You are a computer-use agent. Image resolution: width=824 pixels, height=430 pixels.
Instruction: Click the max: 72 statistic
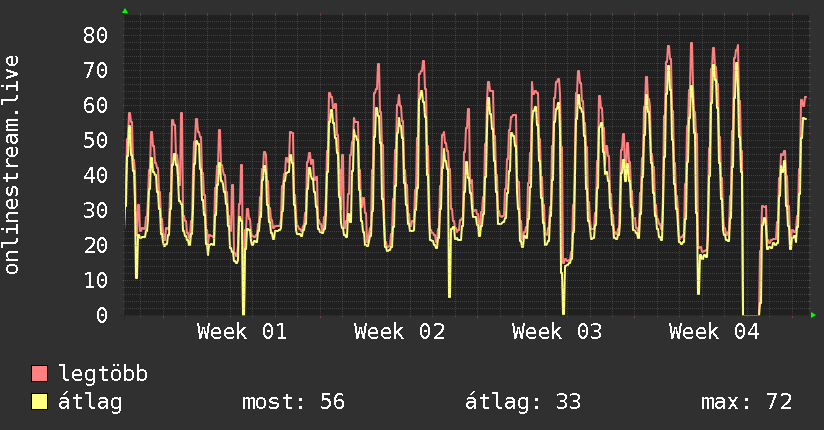coord(746,402)
